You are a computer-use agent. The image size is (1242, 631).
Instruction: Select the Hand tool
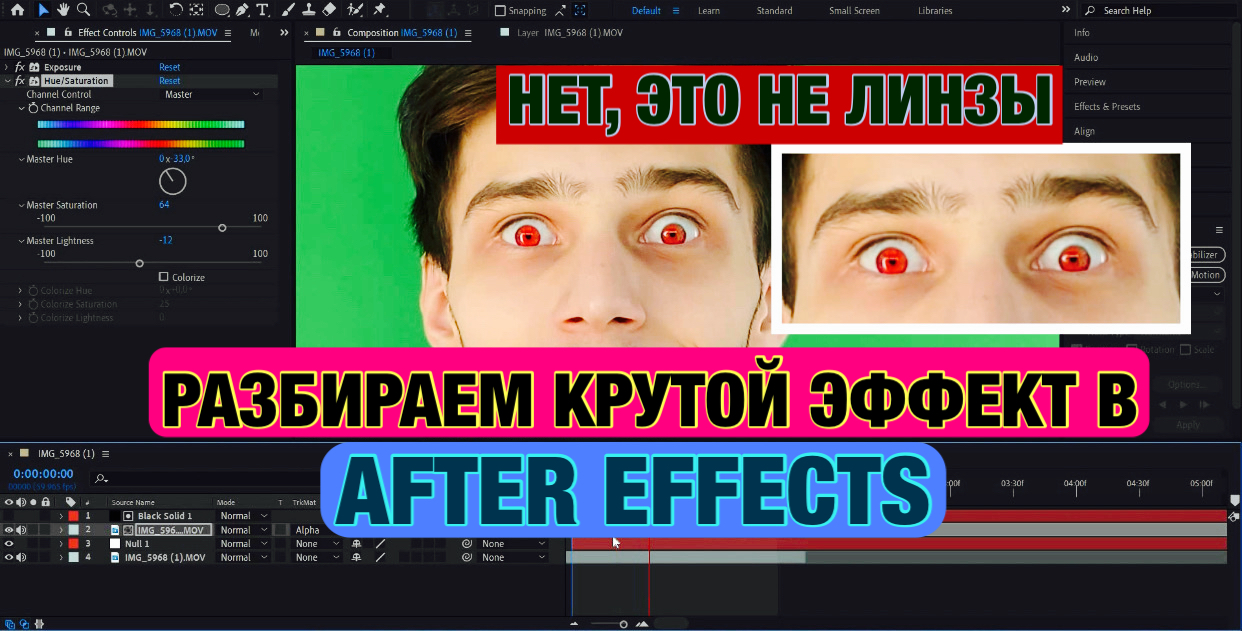pyautogui.click(x=63, y=10)
